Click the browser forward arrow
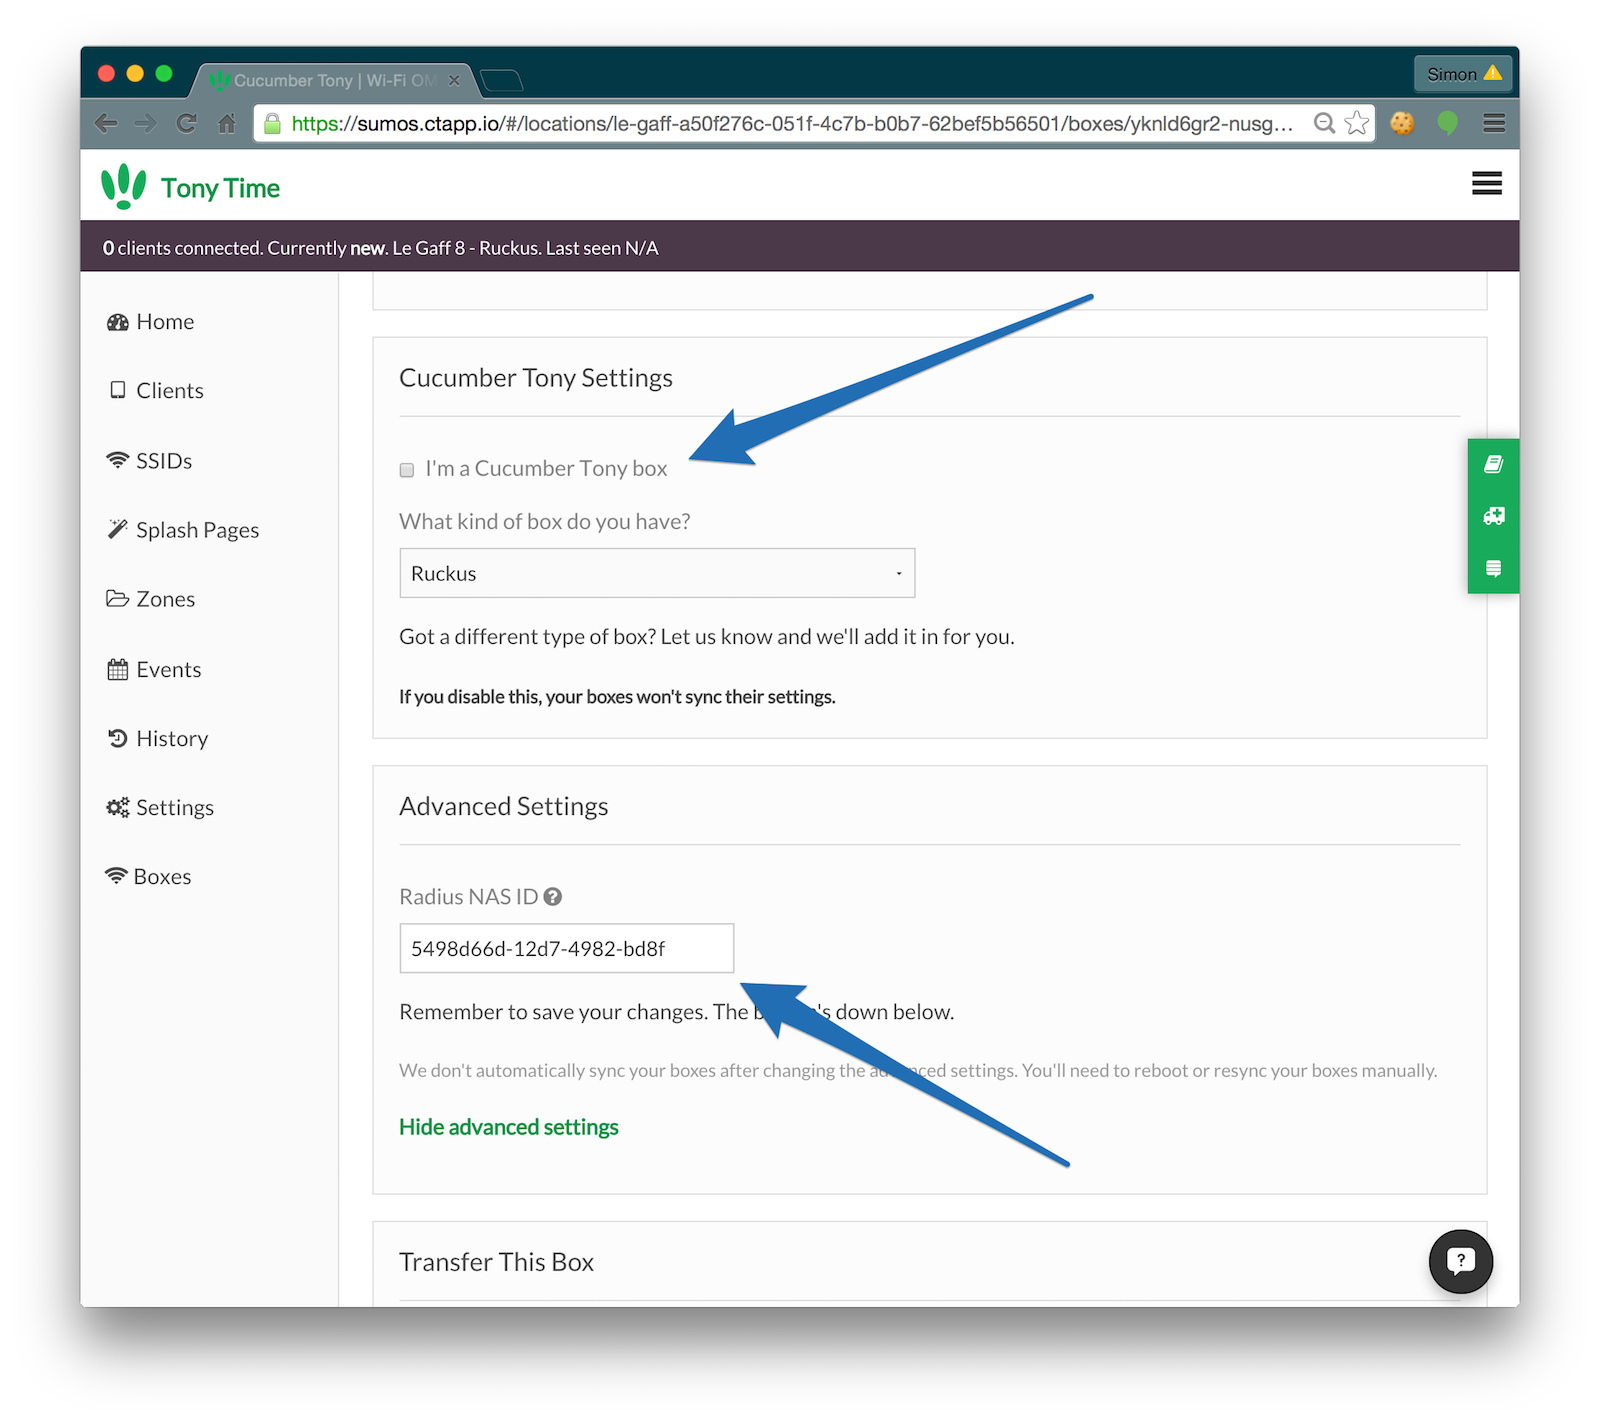 point(146,123)
